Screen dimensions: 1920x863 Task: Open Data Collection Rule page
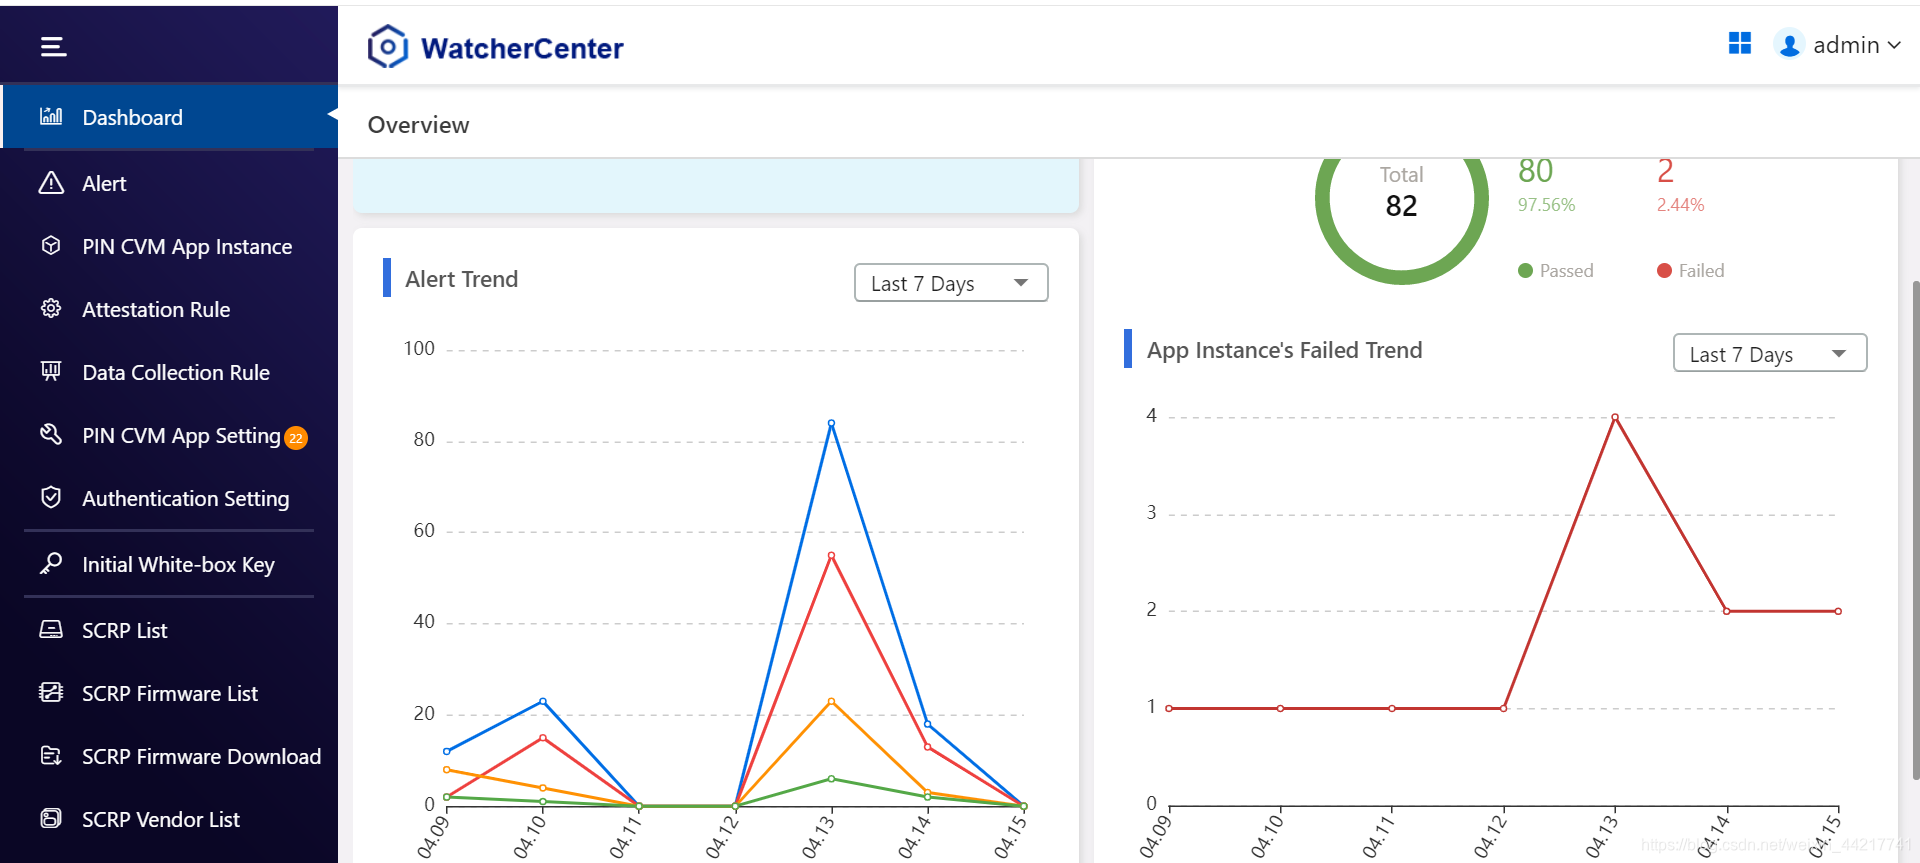tap(169, 372)
